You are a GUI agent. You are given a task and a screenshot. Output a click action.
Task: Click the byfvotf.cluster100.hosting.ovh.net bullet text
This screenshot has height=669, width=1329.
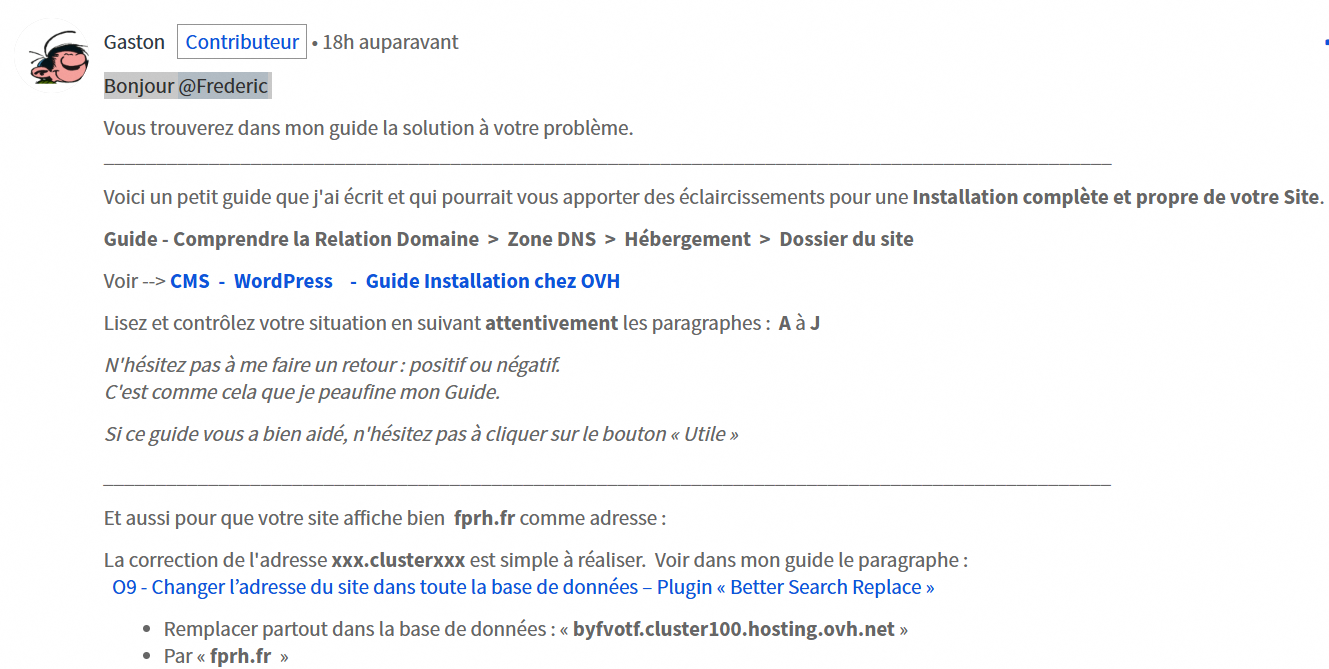pos(735,630)
